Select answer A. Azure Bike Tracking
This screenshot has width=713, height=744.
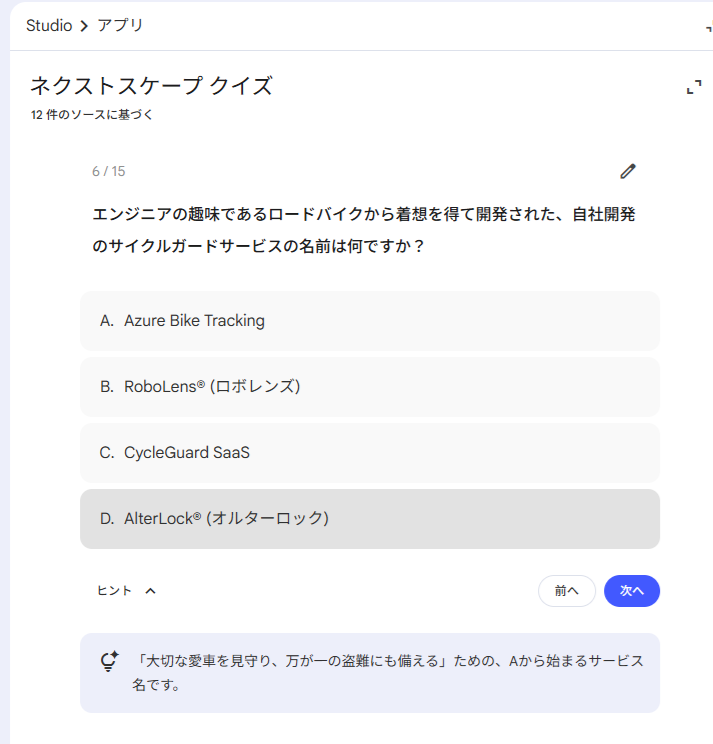[x=370, y=321]
